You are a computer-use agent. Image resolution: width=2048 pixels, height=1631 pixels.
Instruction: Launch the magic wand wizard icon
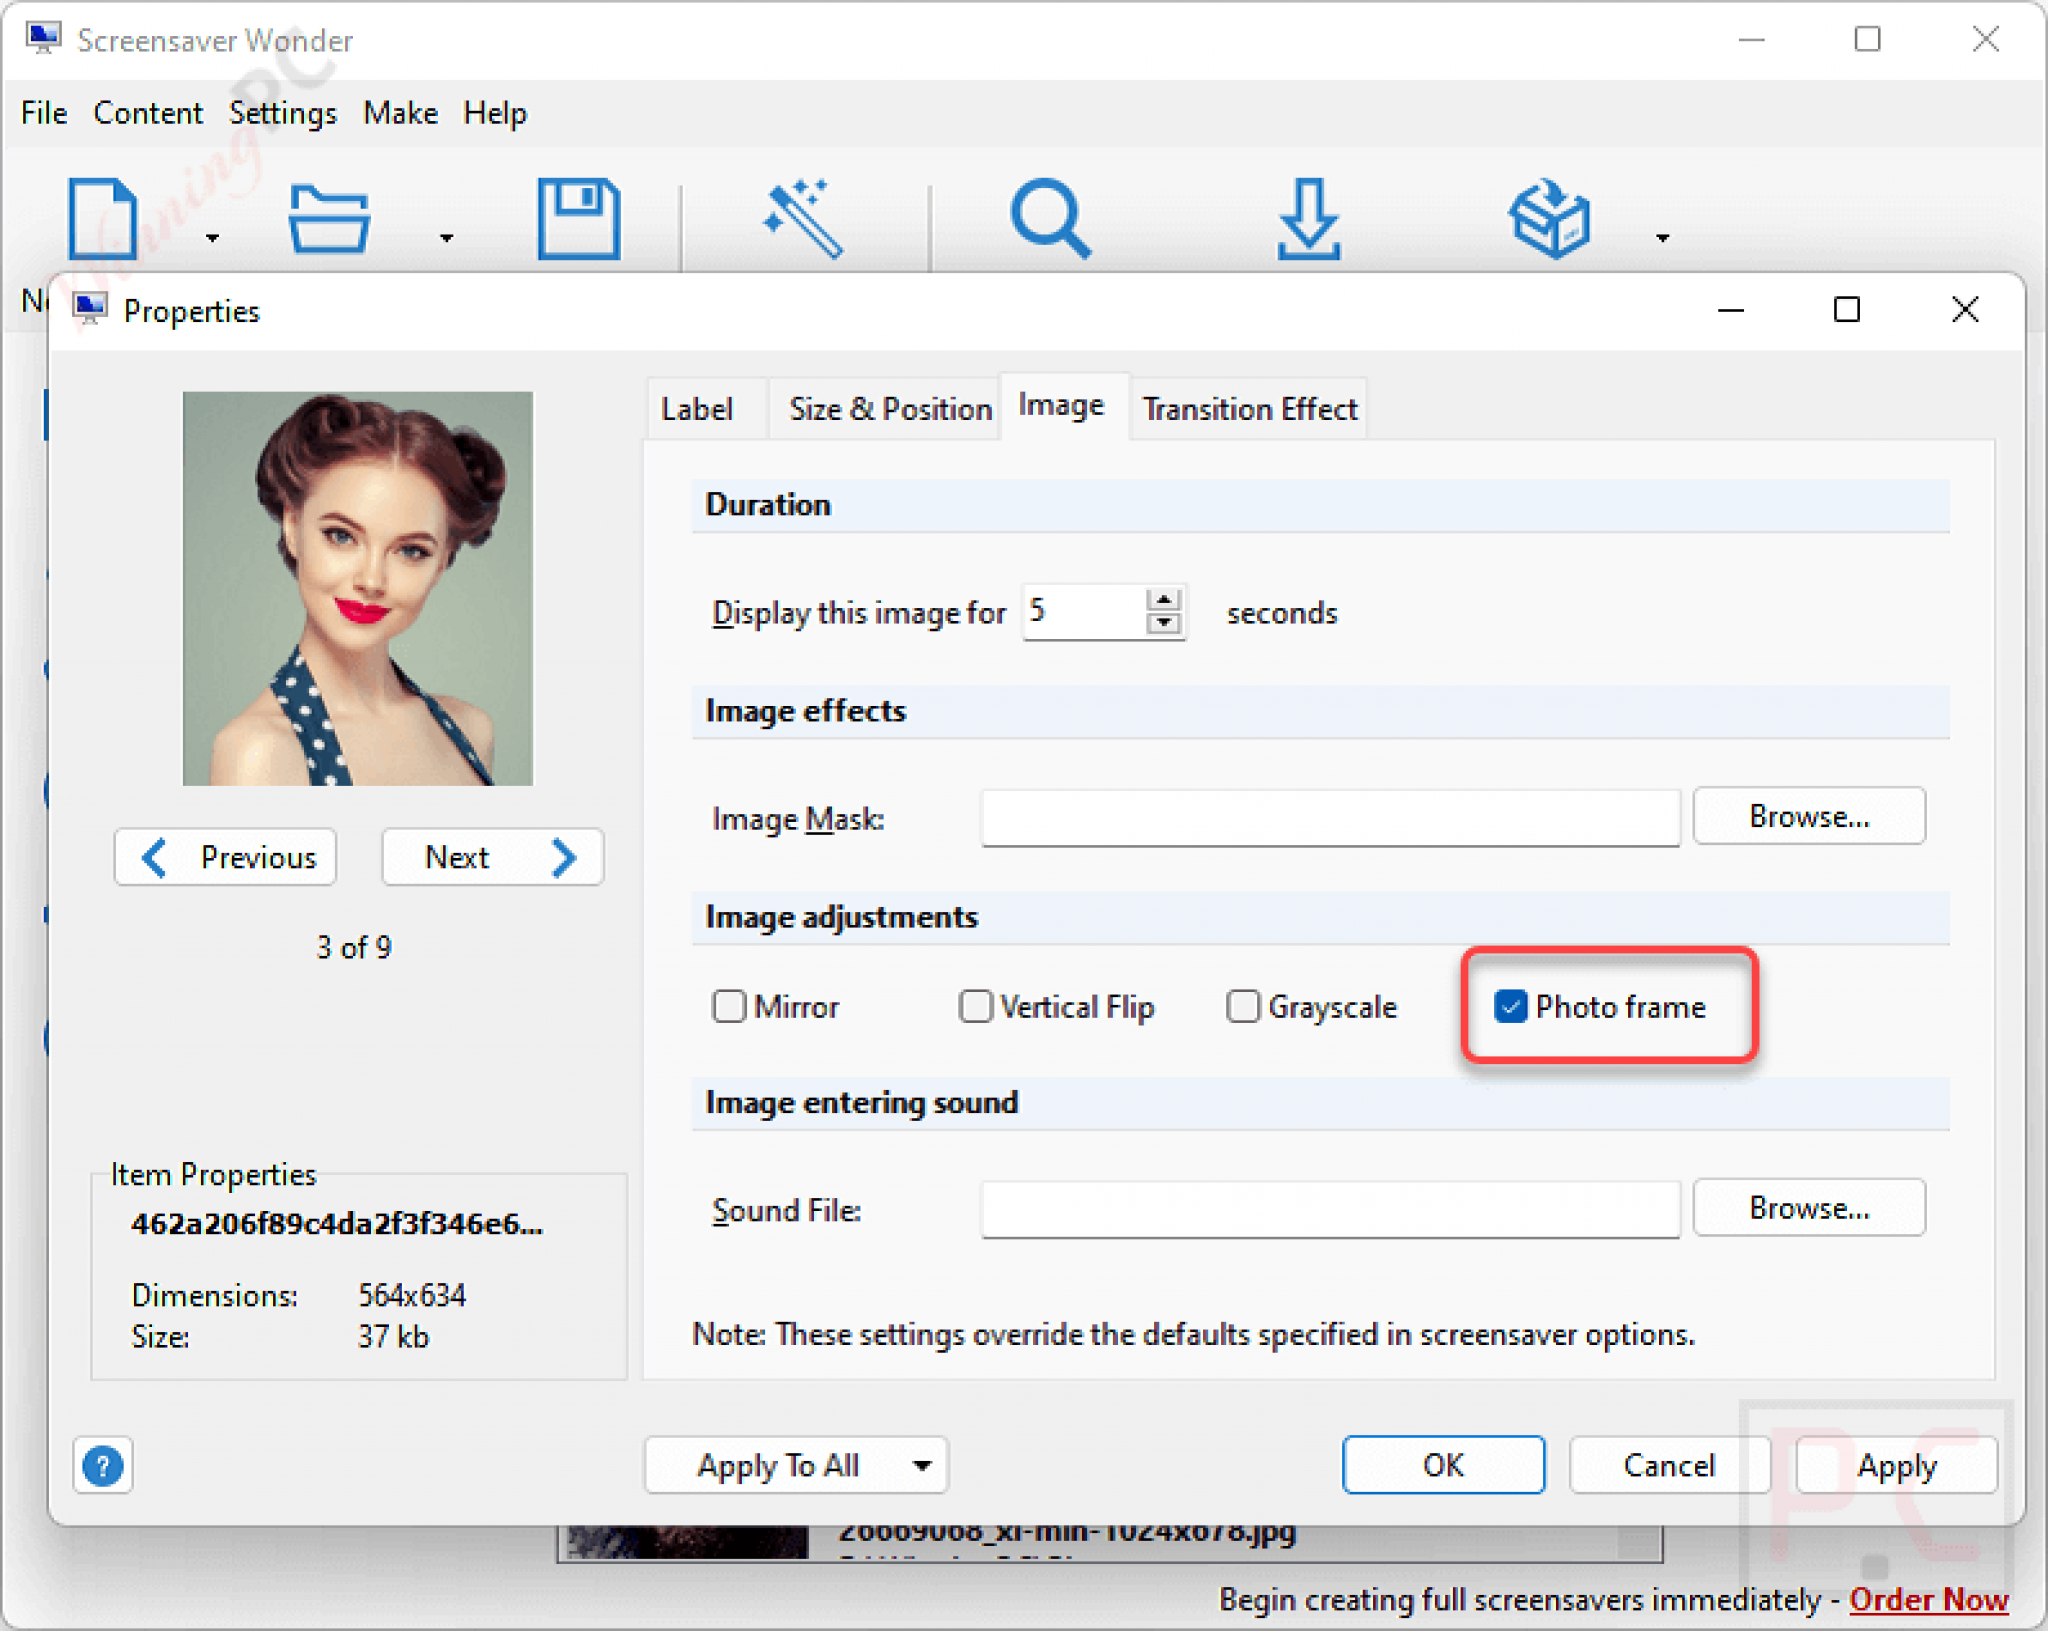(803, 218)
